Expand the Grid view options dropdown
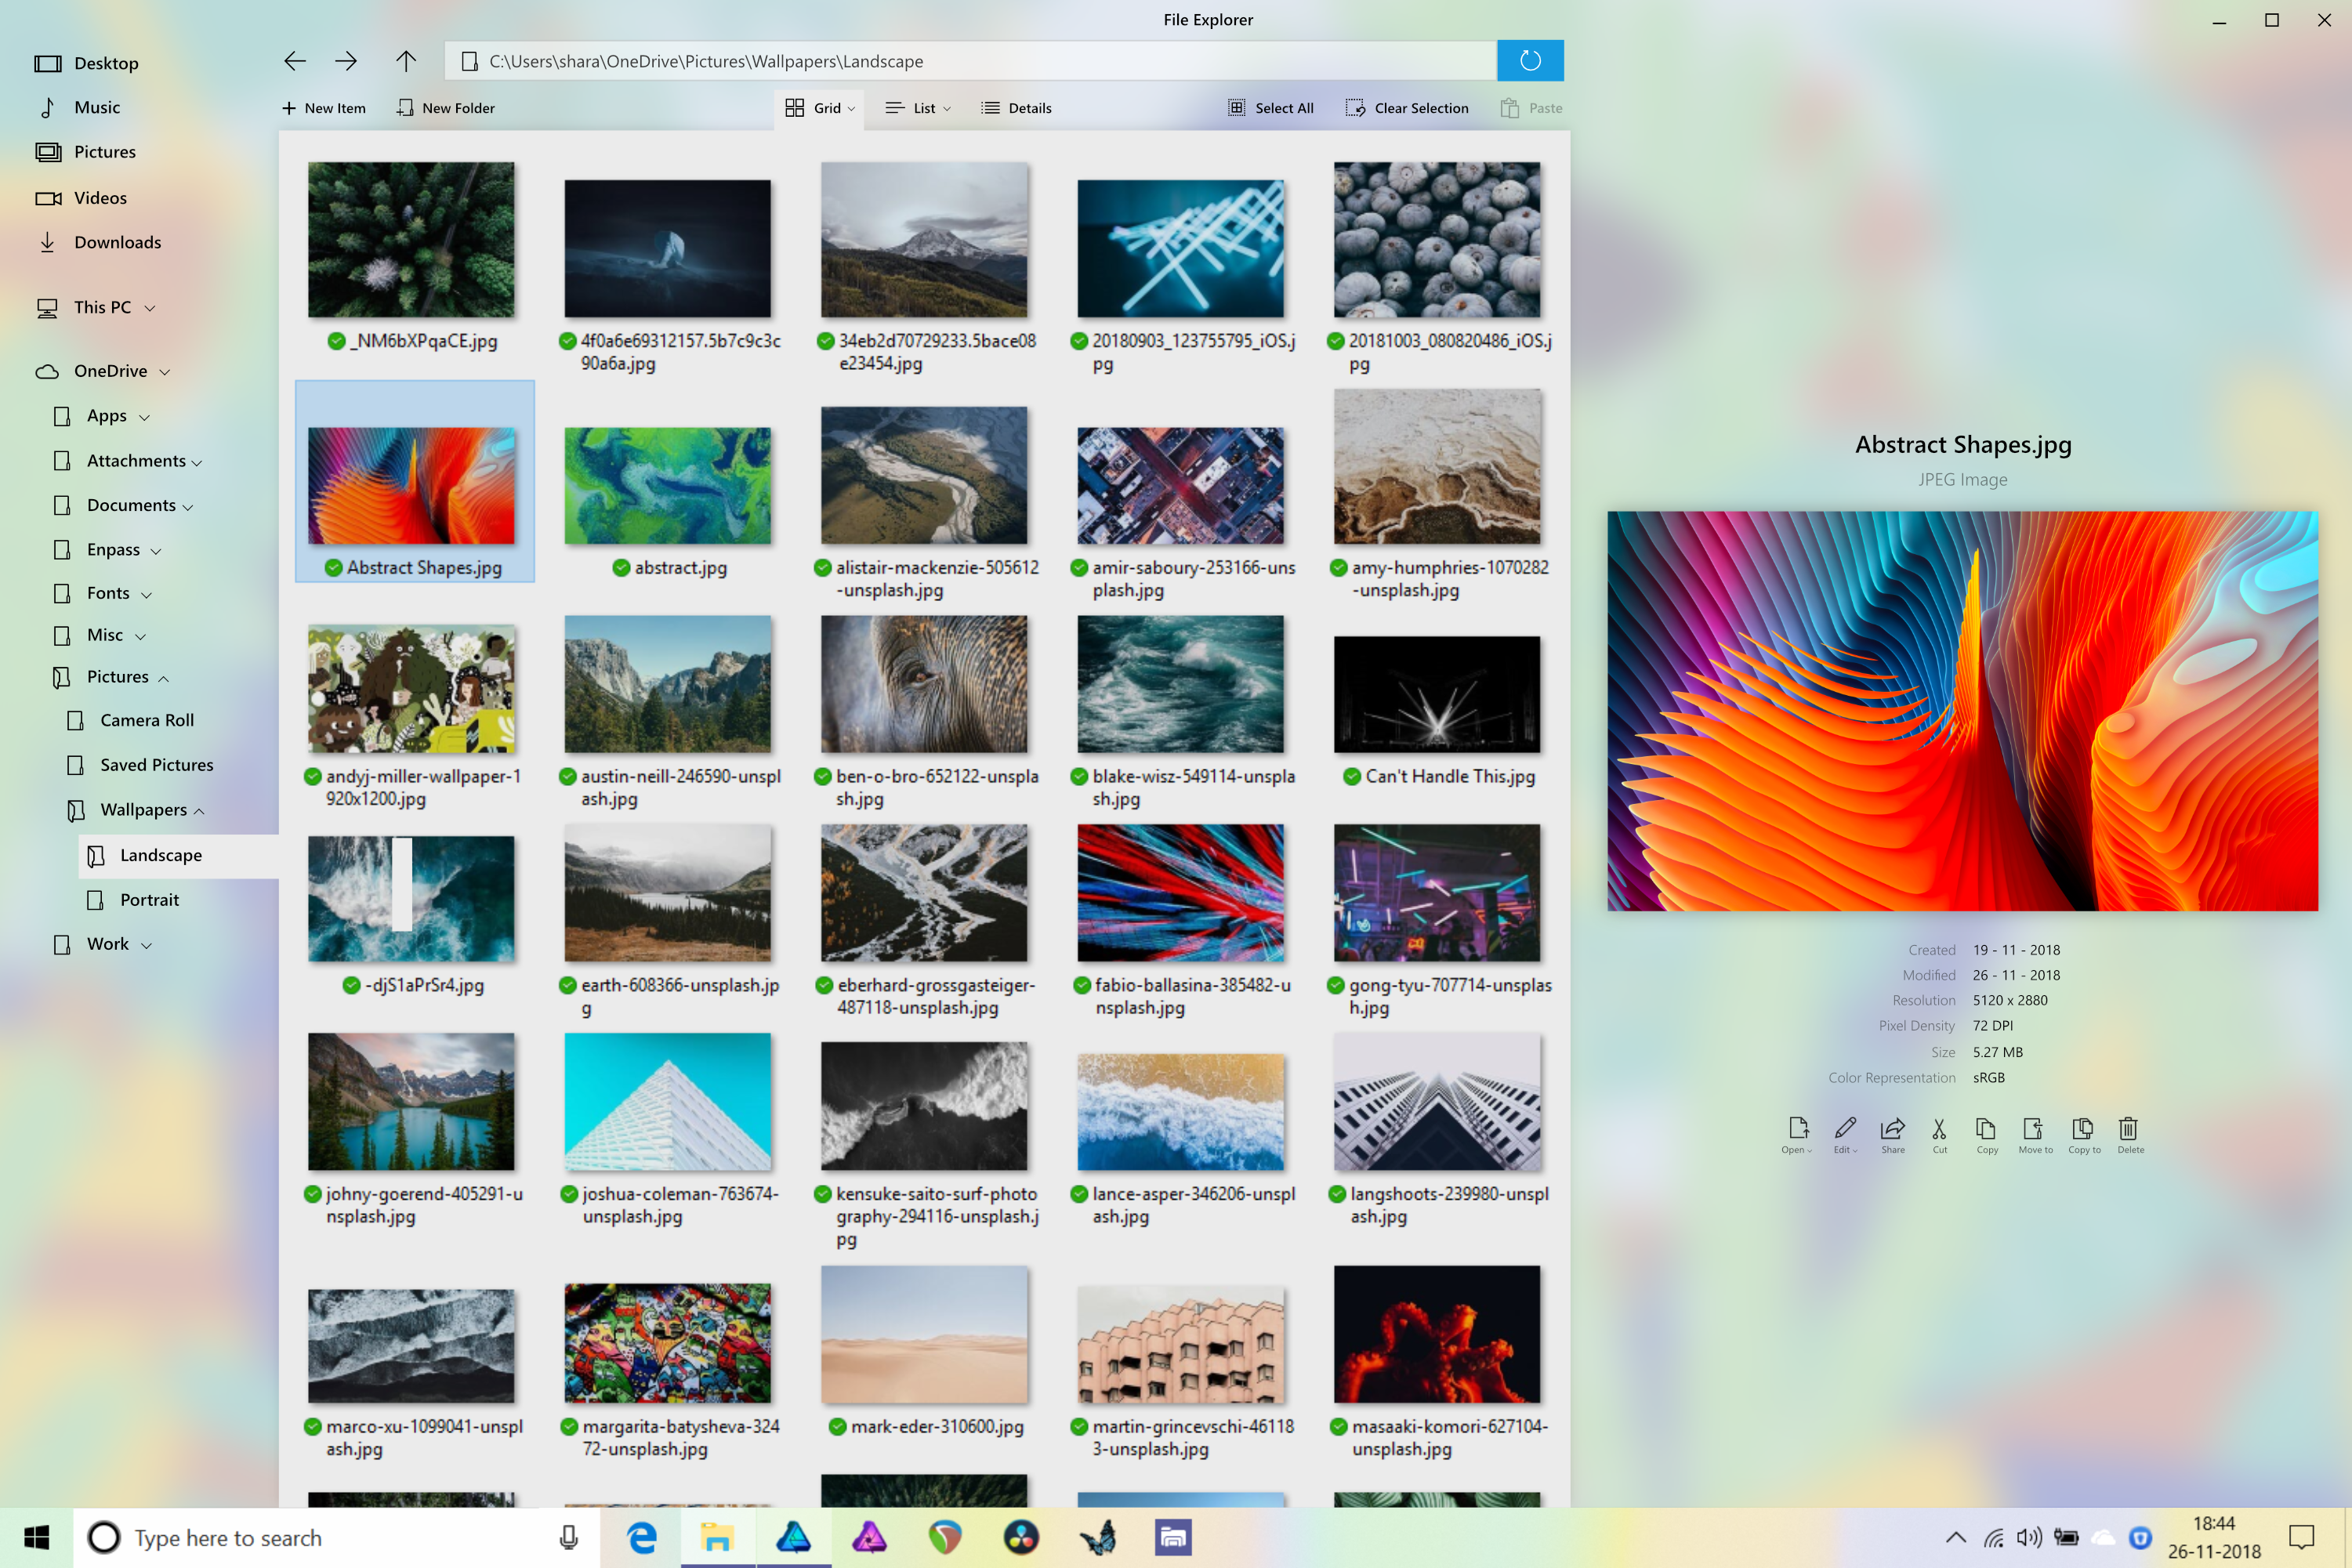This screenshot has width=2352, height=1568. click(x=851, y=108)
